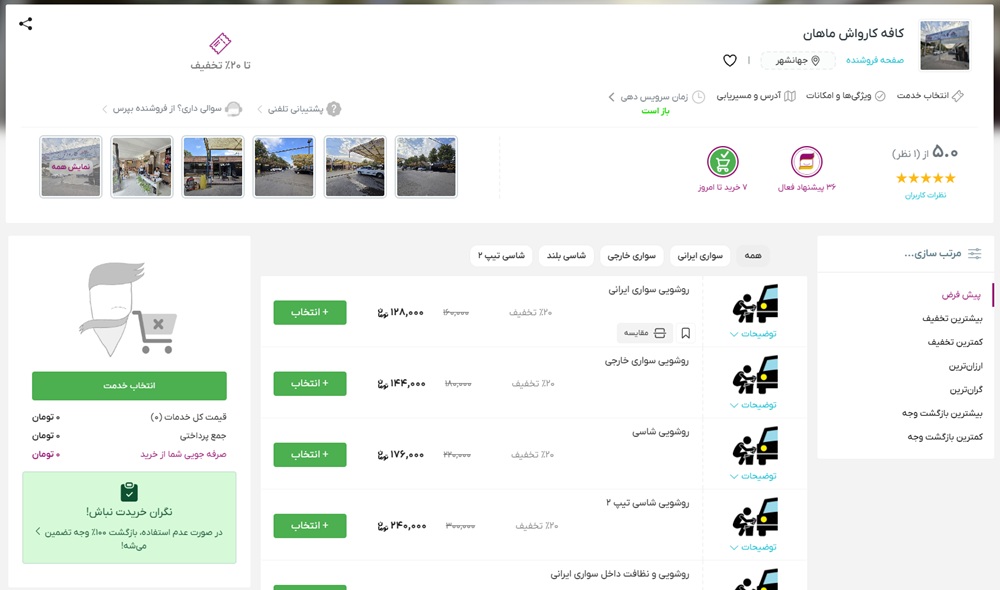Filter by سواری ایرانی tab
The height and width of the screenshot is (590, 1000).
click(x=700, y=256)
